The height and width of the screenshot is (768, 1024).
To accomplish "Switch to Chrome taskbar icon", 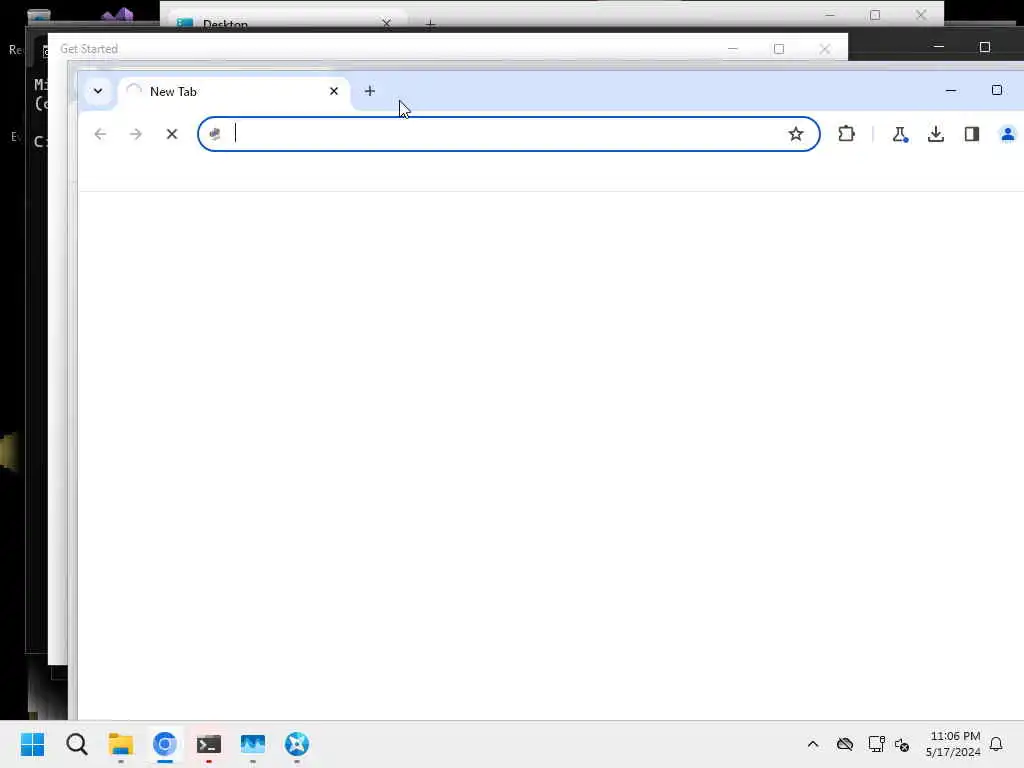I will (165, 744).
